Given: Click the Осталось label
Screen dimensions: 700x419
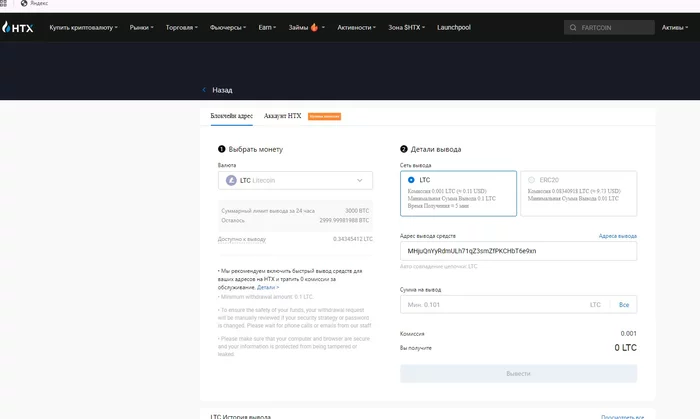Looking at the screenshot, I should (233, 220).
